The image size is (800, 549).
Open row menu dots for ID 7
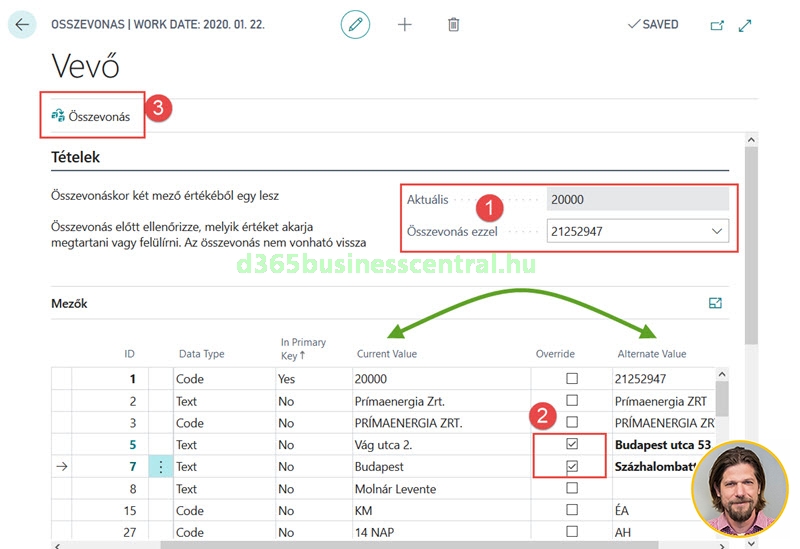pos(160,466)
